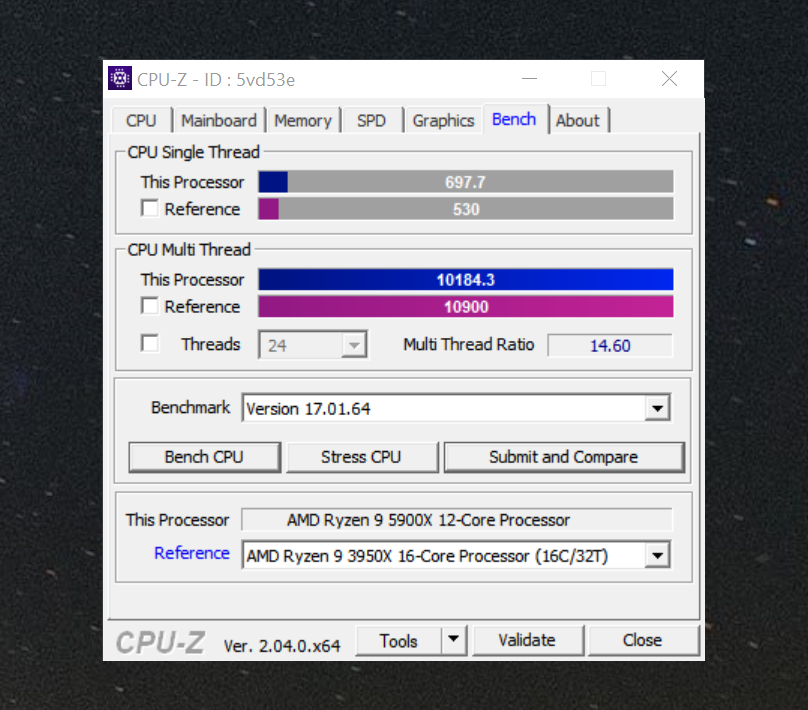
Task: Click the CPU Multi Thread group label
Action: tap(189, 249)
